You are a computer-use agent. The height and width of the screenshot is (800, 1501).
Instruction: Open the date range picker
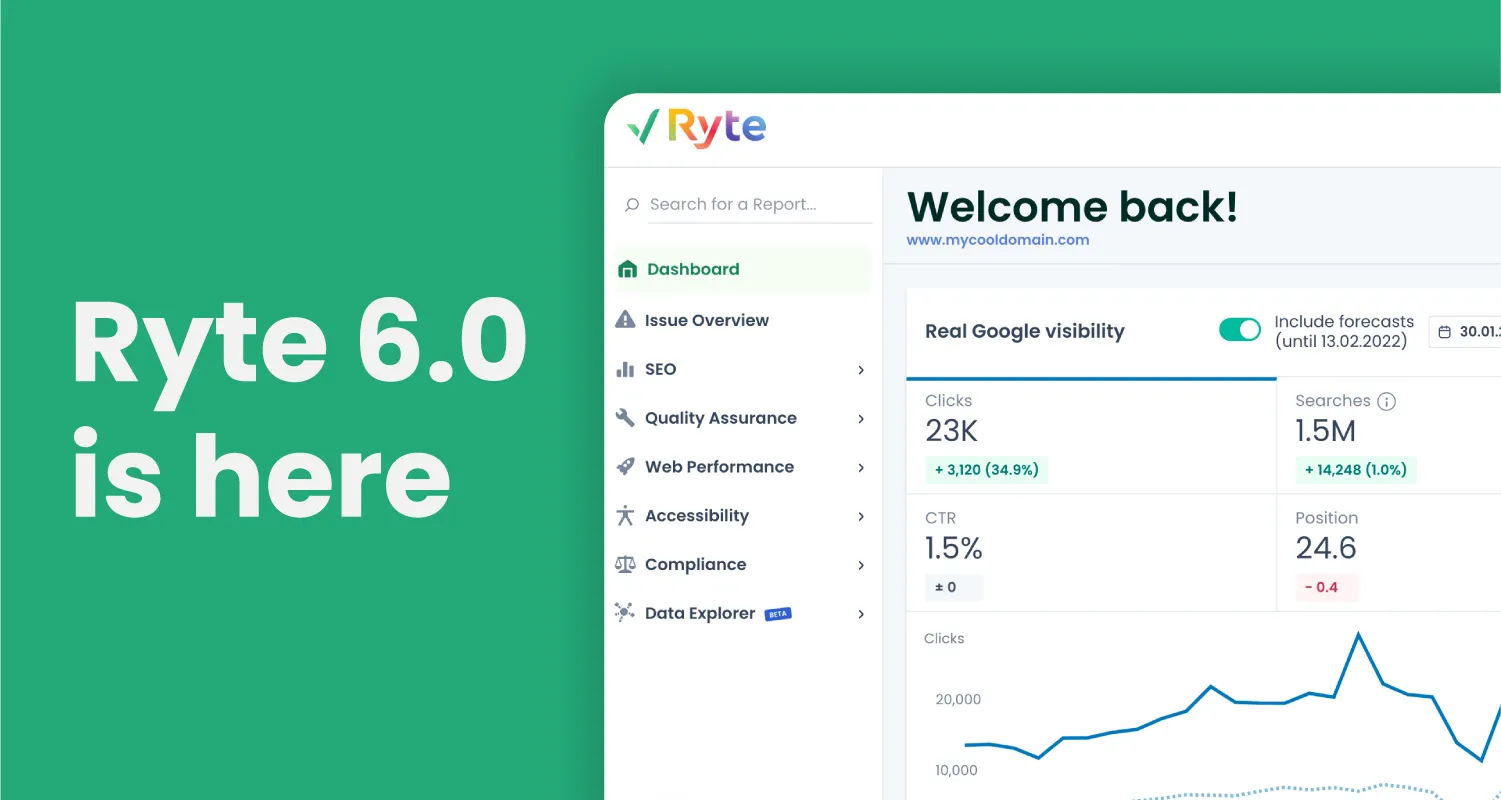(x=1466, y=331)
